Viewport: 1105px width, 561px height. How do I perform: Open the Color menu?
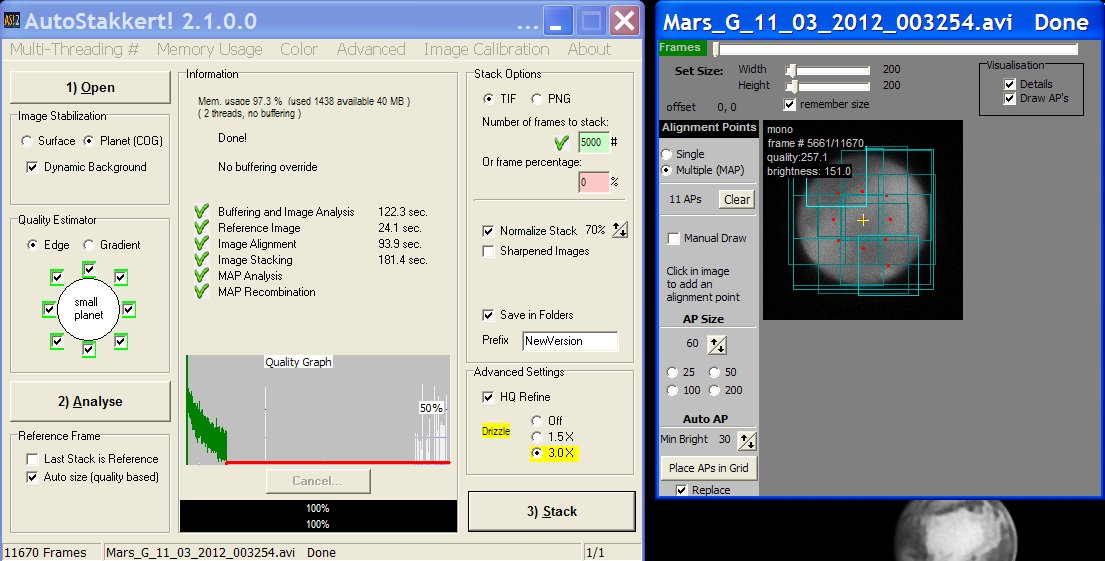(299, 49)
